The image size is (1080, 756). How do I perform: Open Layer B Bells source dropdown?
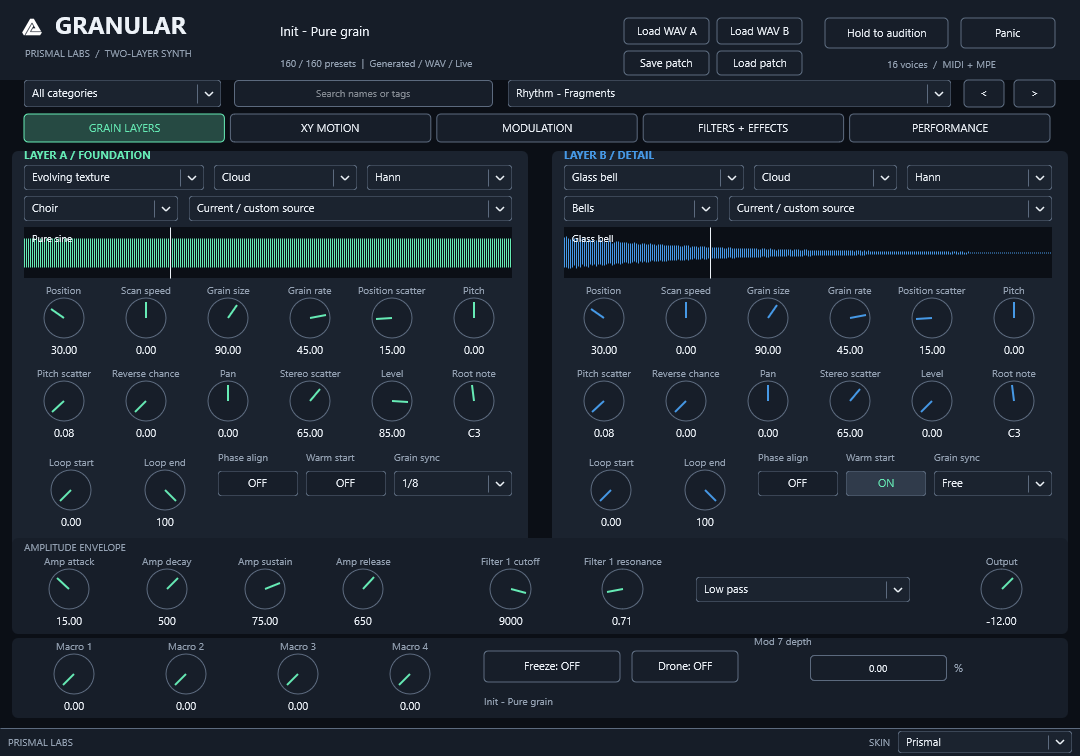(641, 209)
